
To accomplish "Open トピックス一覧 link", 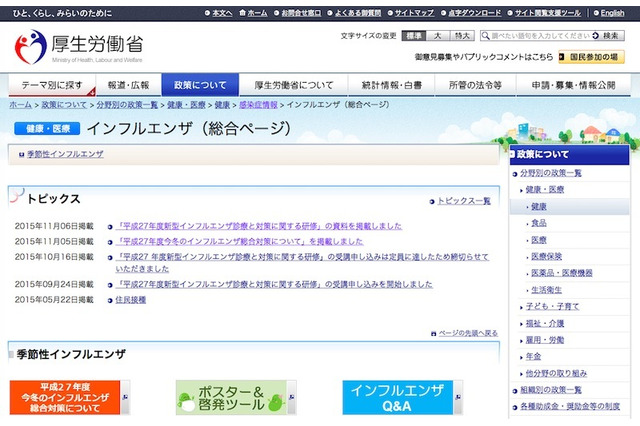I will click(x=464, y=201).
